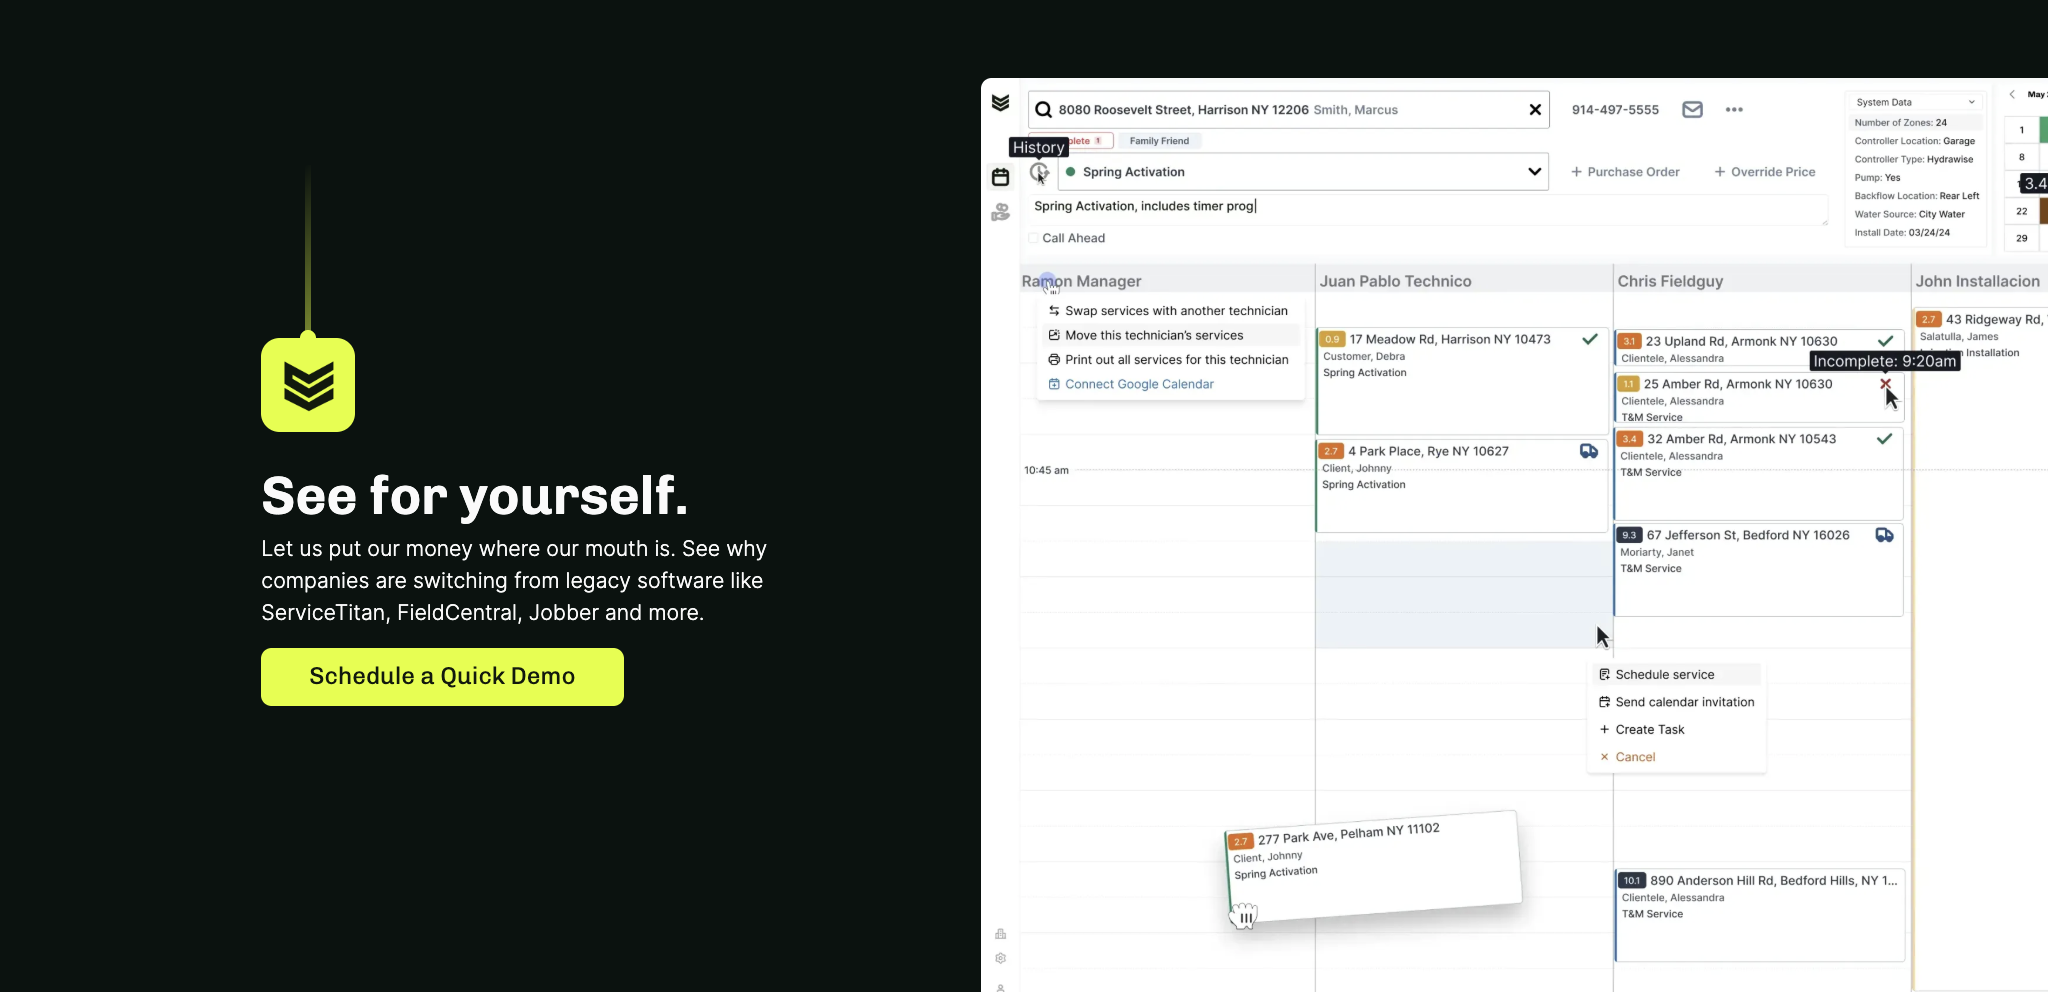This screenshot has height=992, width=2048.
Task: Click the truck icon on 4 Park Place
Action: [1588, 451]
